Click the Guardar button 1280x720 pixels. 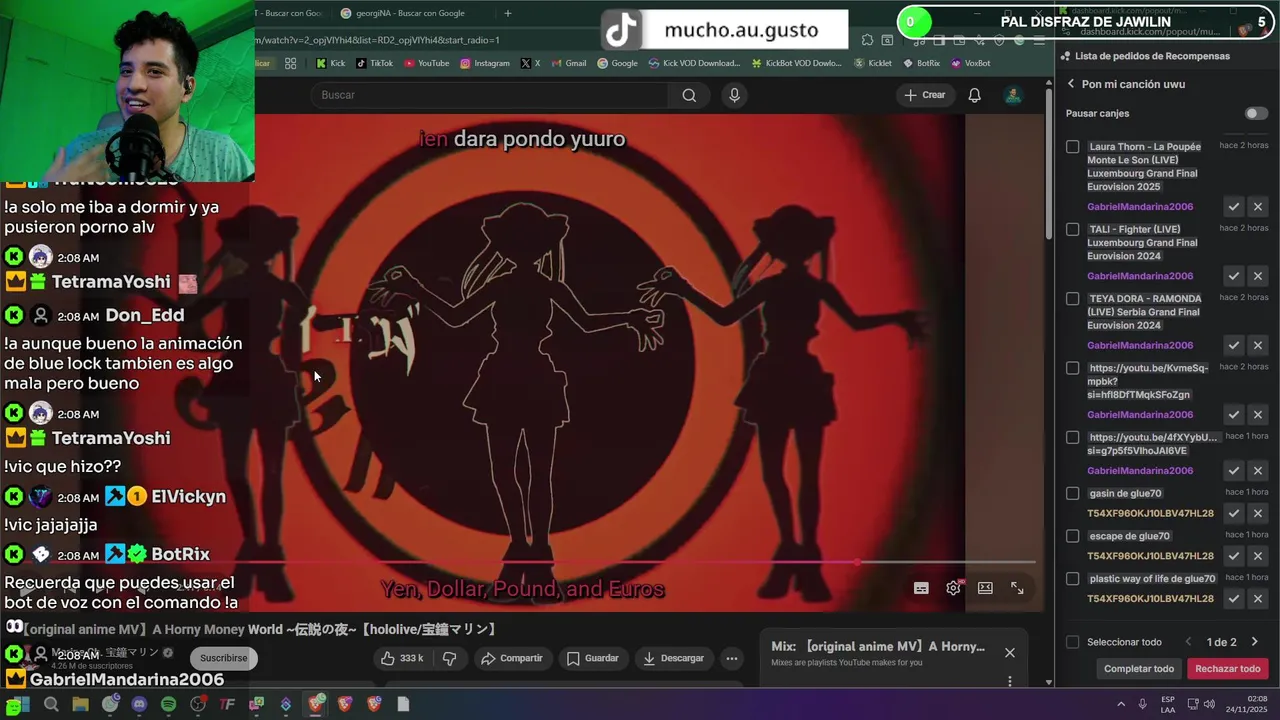coord(593,658)
